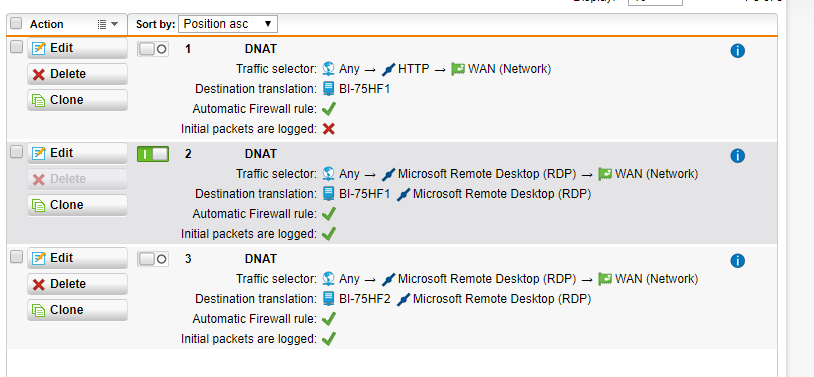This screenshot has width=814, height=377.
Task: Open info icon for DNAT rule 2
Action: pyautogui.click(x=737, y=156)
